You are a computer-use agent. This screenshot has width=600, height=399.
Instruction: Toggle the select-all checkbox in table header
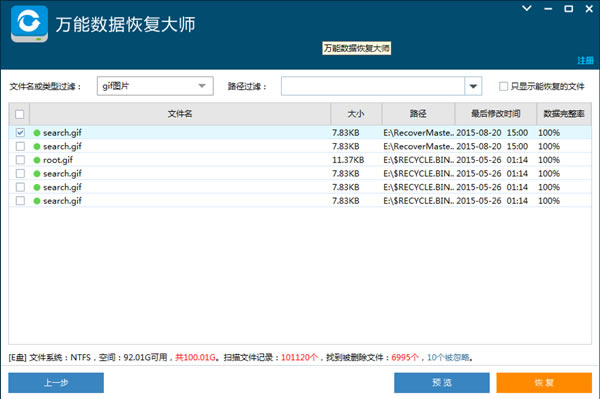(20, 114)
